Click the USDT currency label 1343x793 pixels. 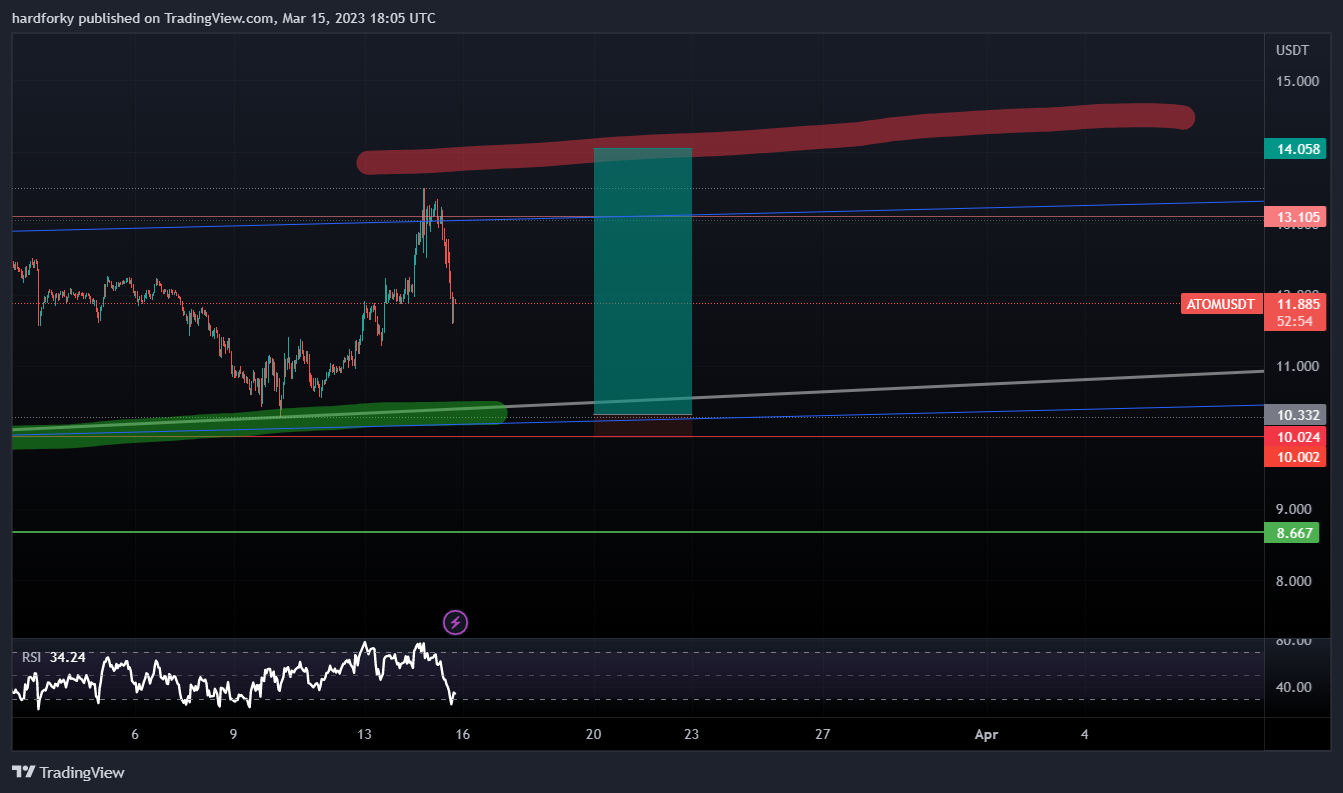coord(1292,50)
